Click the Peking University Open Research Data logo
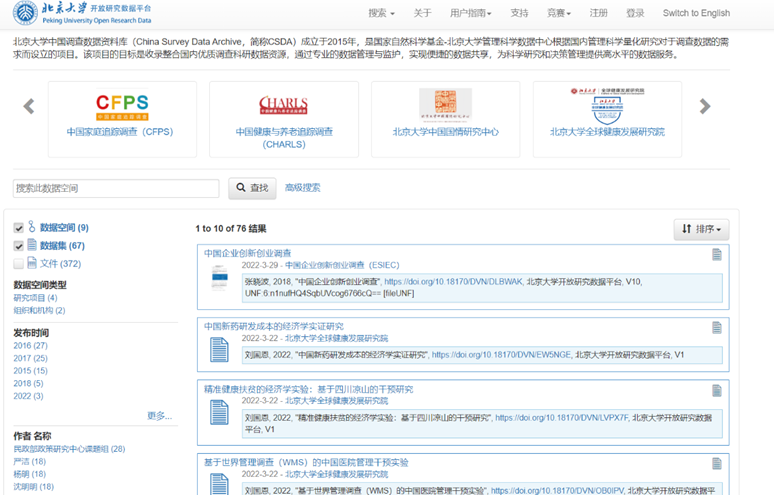 [x=82, y=13]
